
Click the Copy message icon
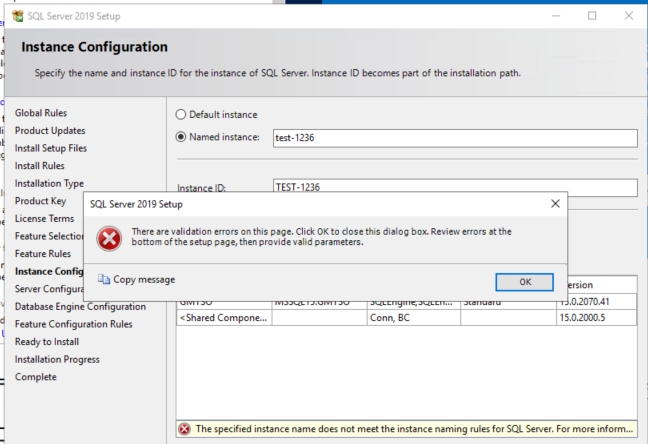104,280
